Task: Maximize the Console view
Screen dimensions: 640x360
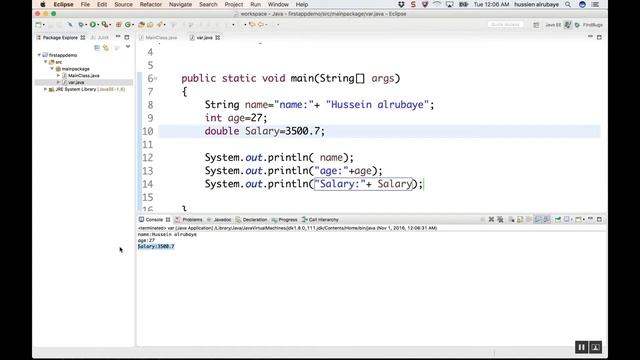Action: click(x=599, y=220)
